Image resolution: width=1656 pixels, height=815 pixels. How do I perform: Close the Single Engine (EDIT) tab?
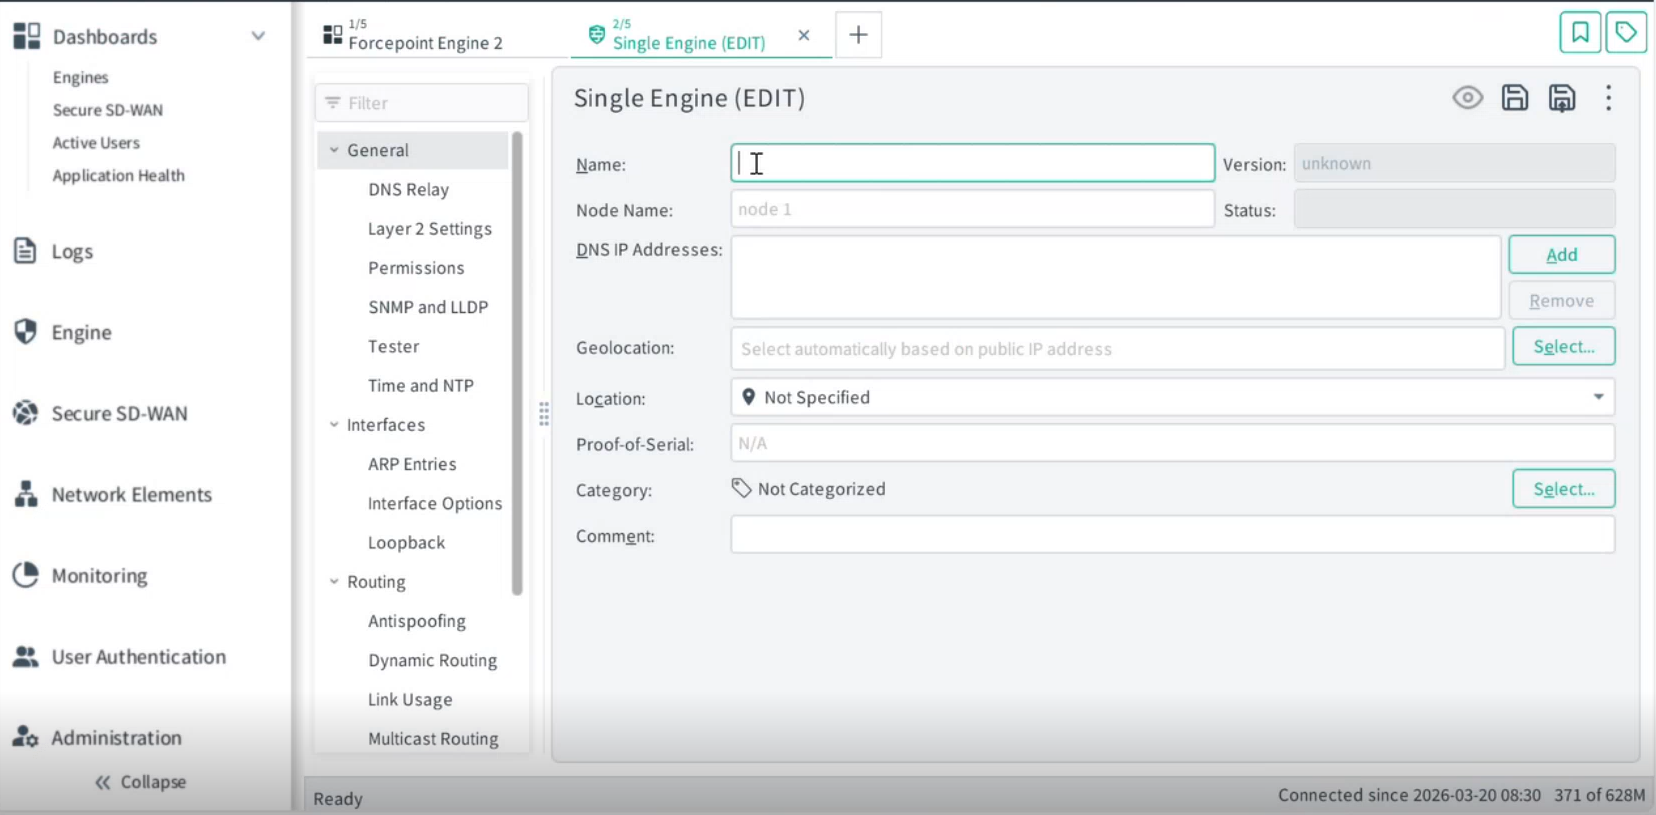tap(804, 35)
